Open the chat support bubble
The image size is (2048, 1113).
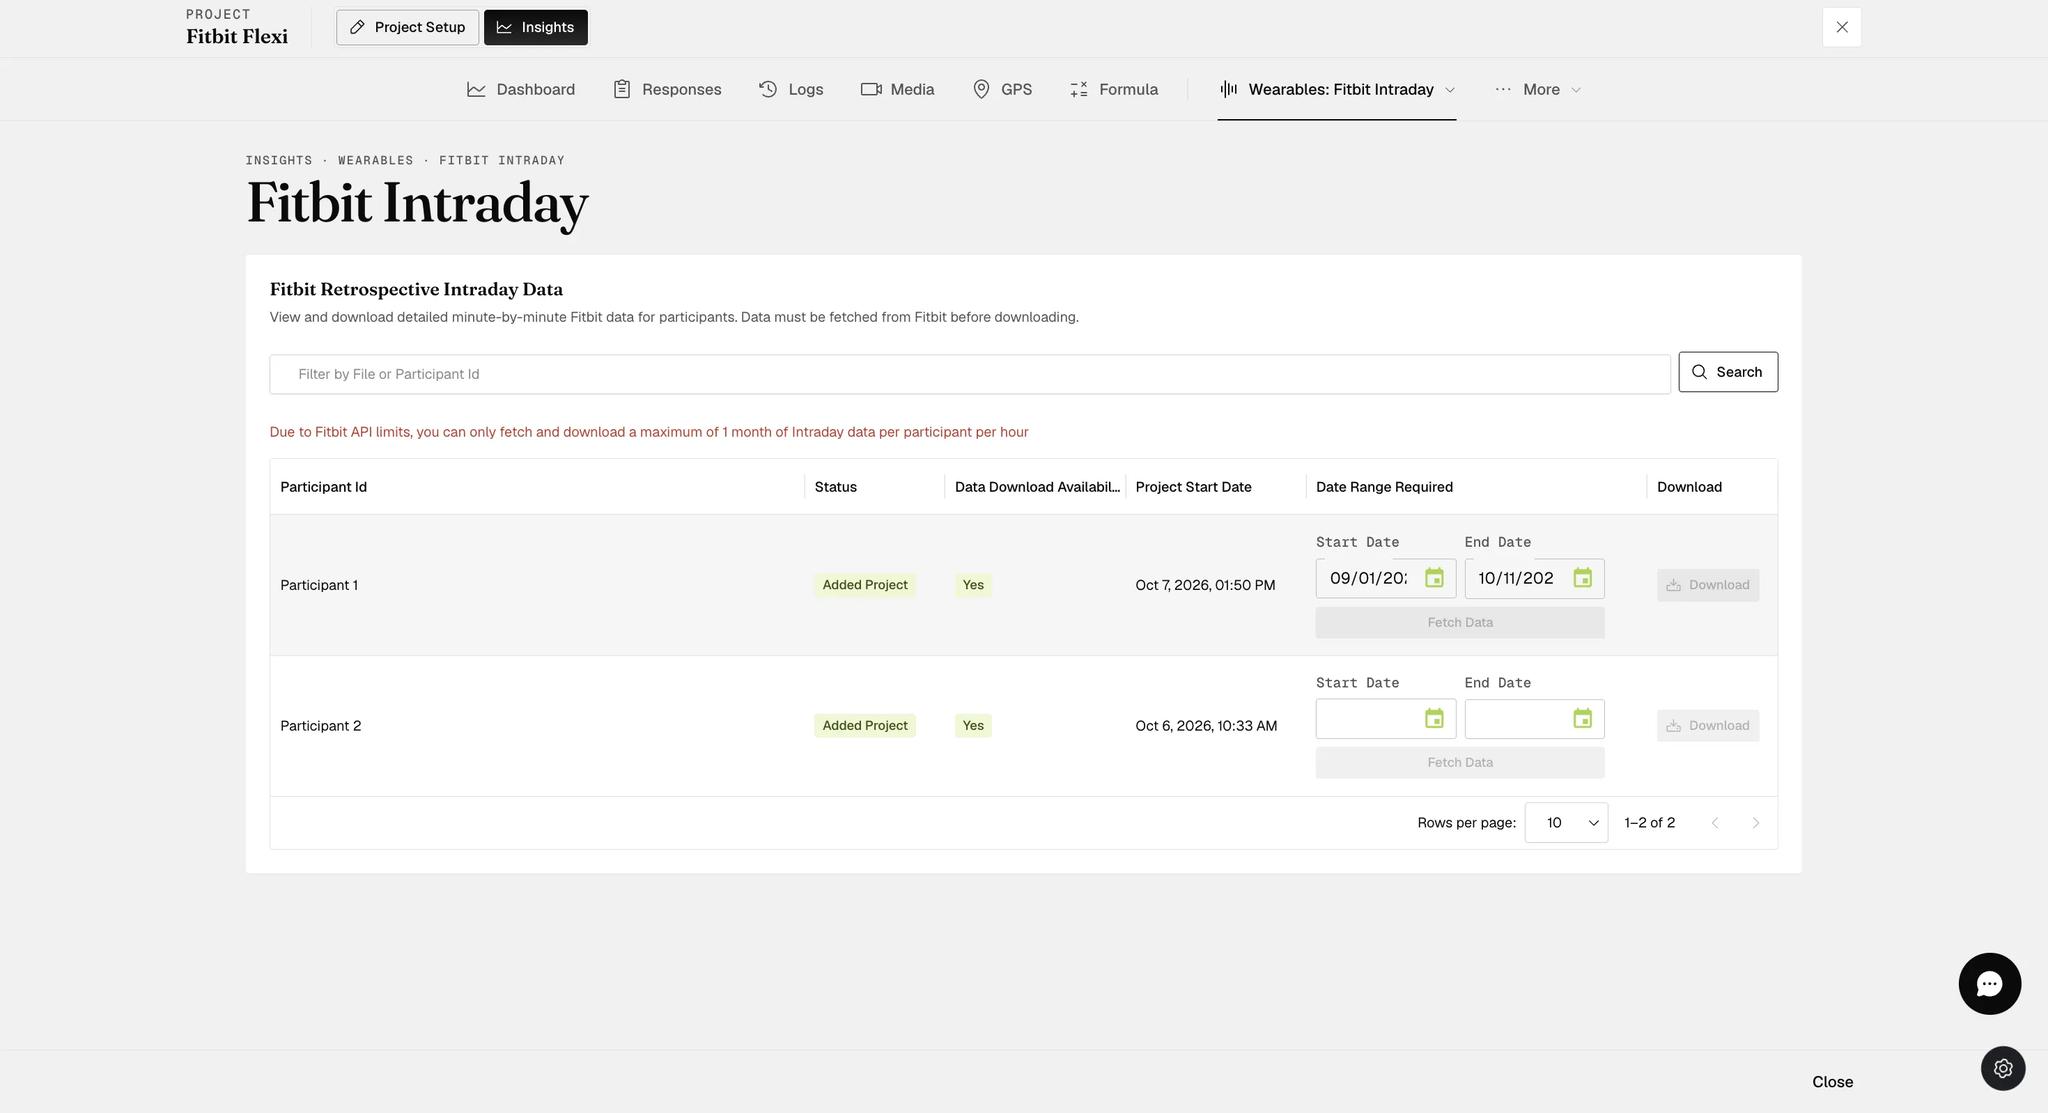point(1989,984)
